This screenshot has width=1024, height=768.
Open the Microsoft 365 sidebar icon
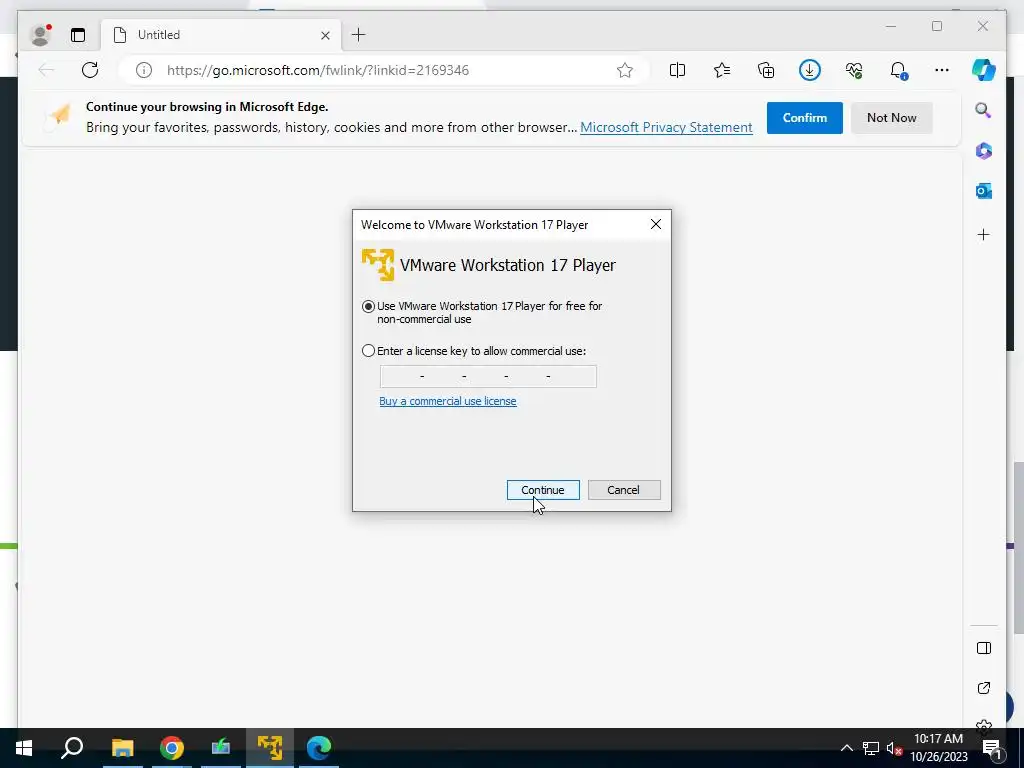pyautogui.click(x=984, y=151)
